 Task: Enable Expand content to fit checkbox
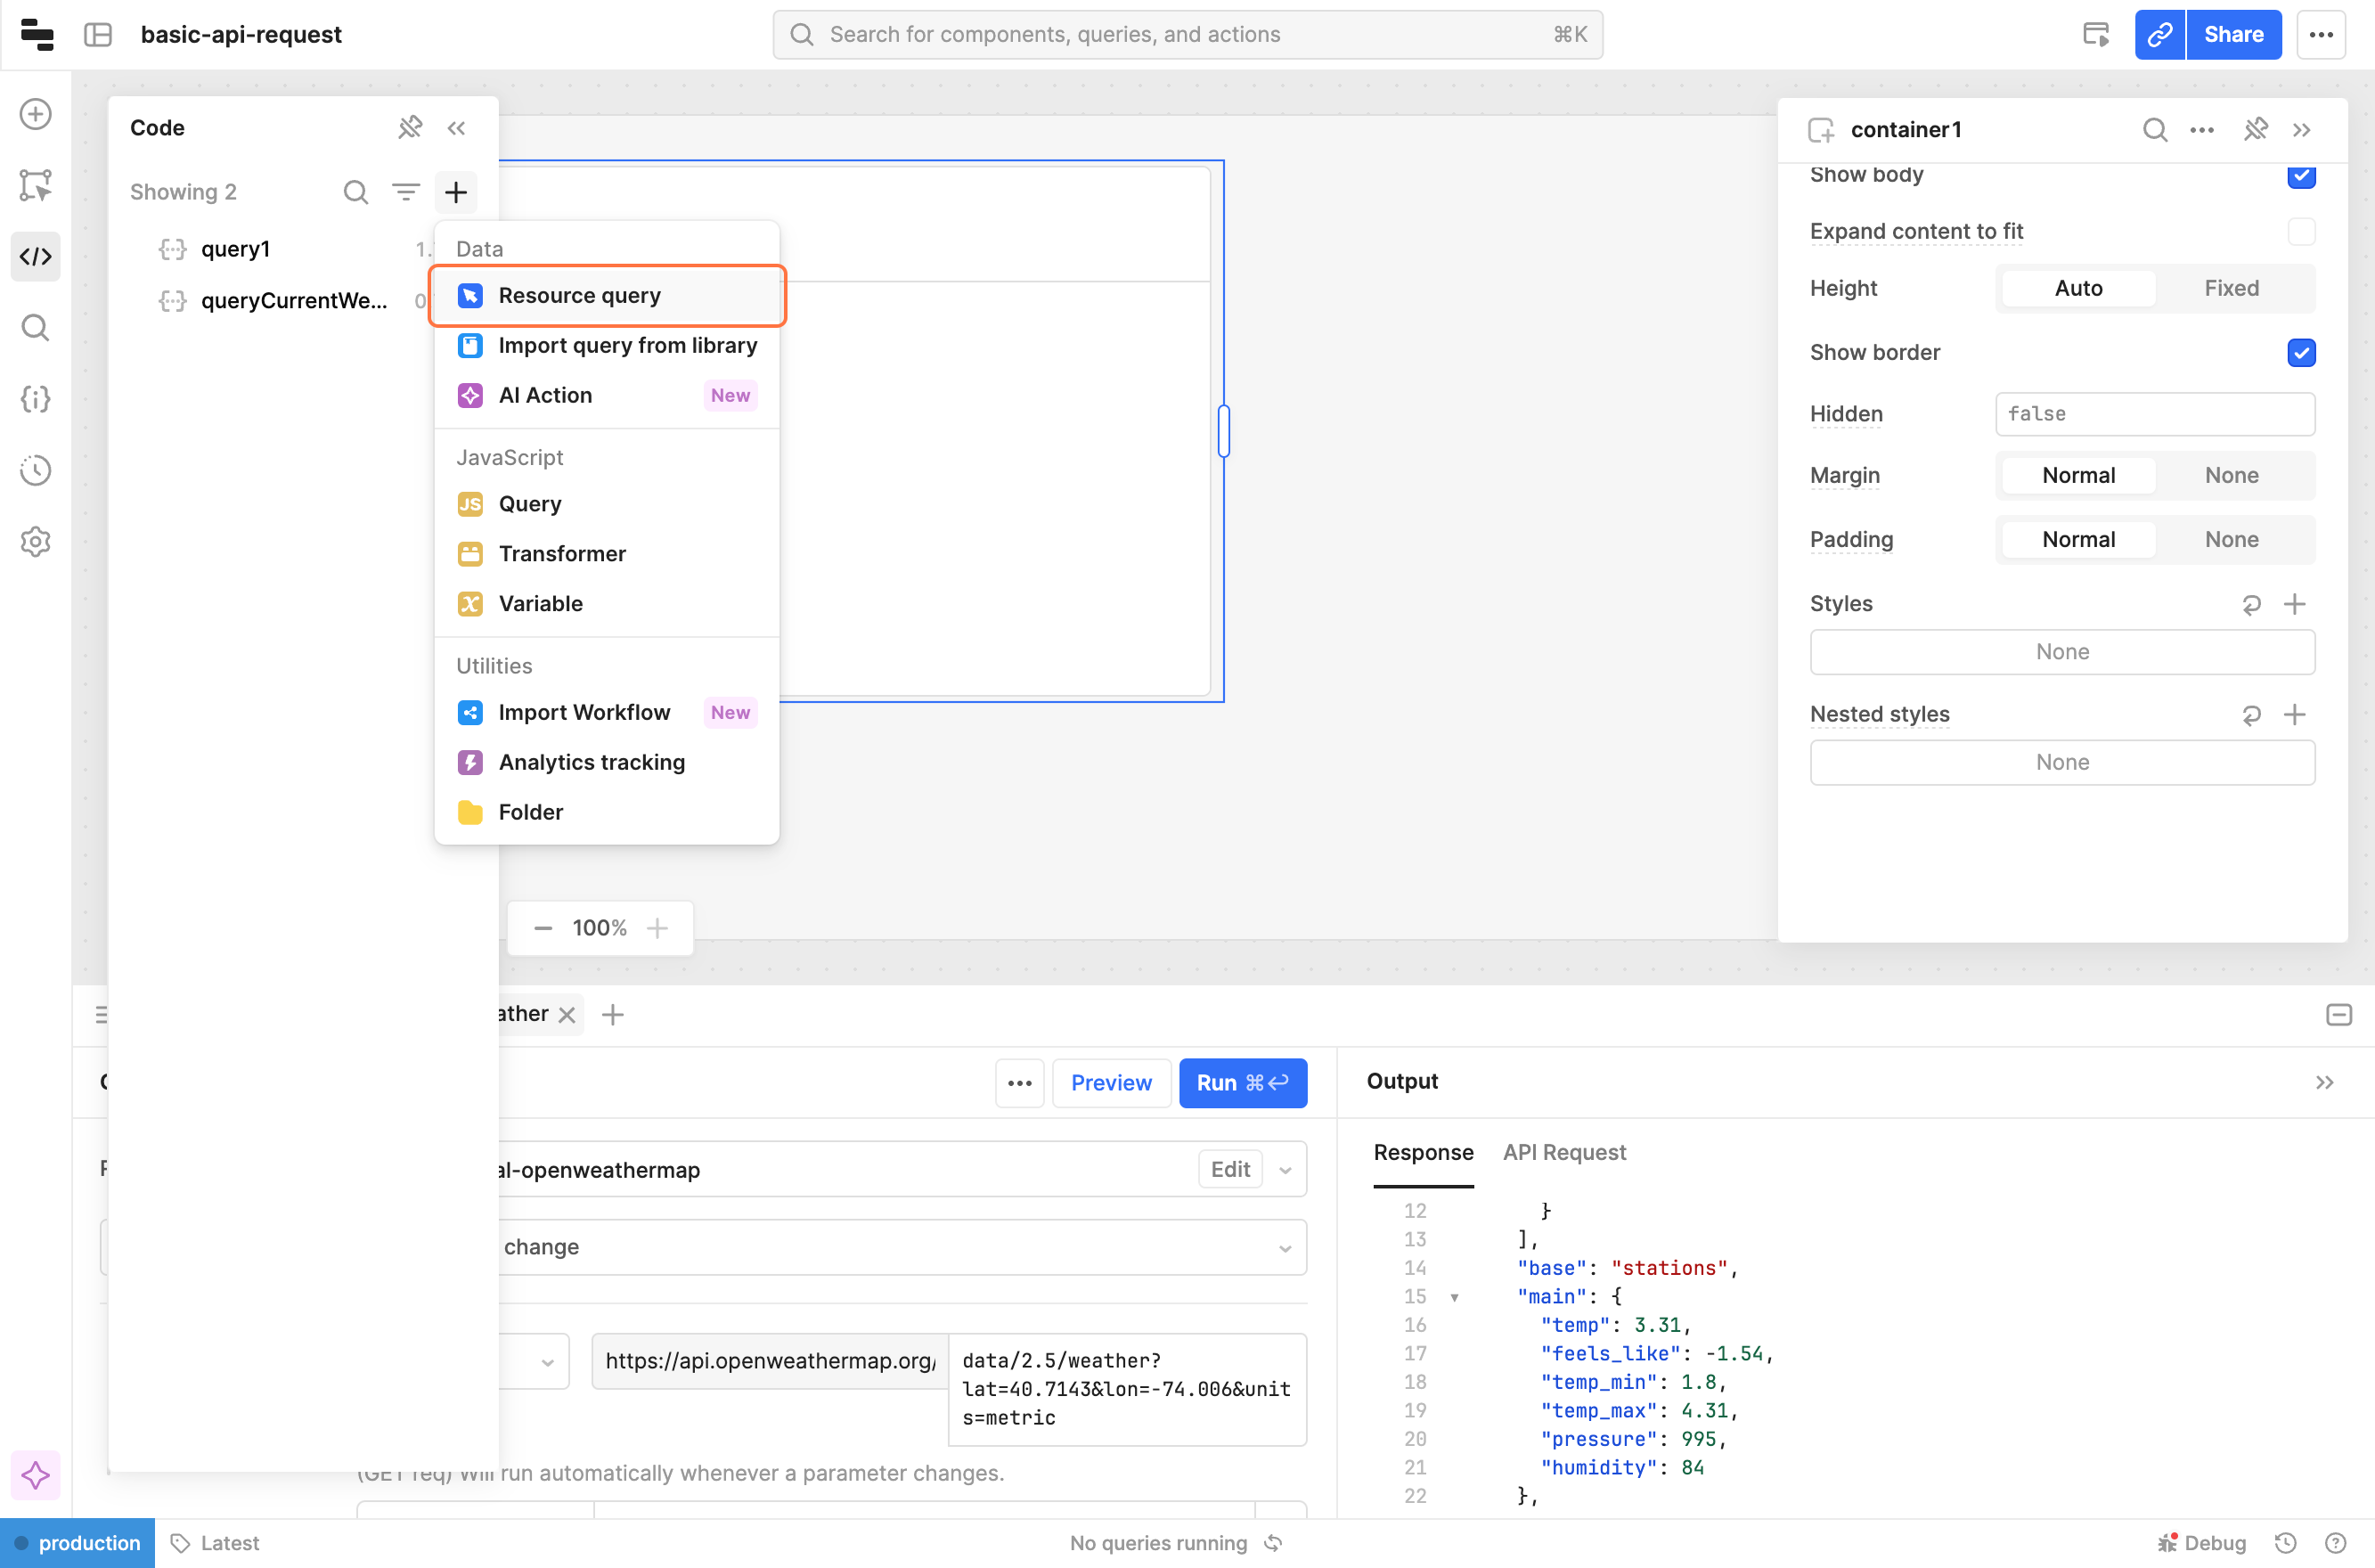(x=2301, y=231)
